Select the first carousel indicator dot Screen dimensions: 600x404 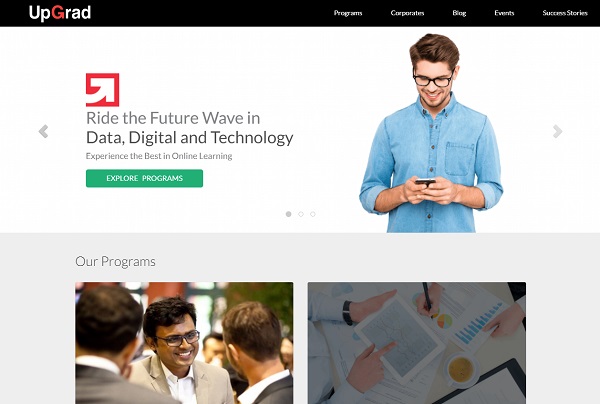pyautogui.click(x=289, y=214)
